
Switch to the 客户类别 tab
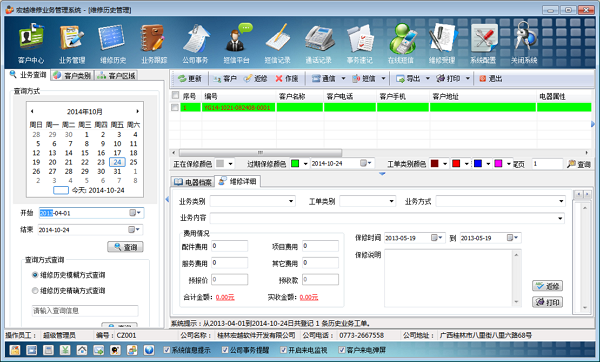click(x=73, y=75)
